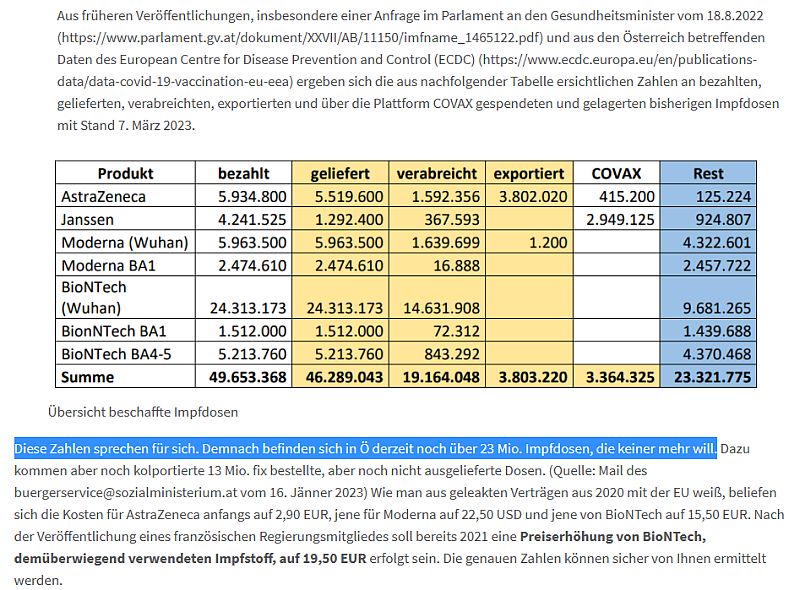800x590 pixels.
Task: Click Moderna BA1 administered value 16.888
Action: click(x=457, y=265)
